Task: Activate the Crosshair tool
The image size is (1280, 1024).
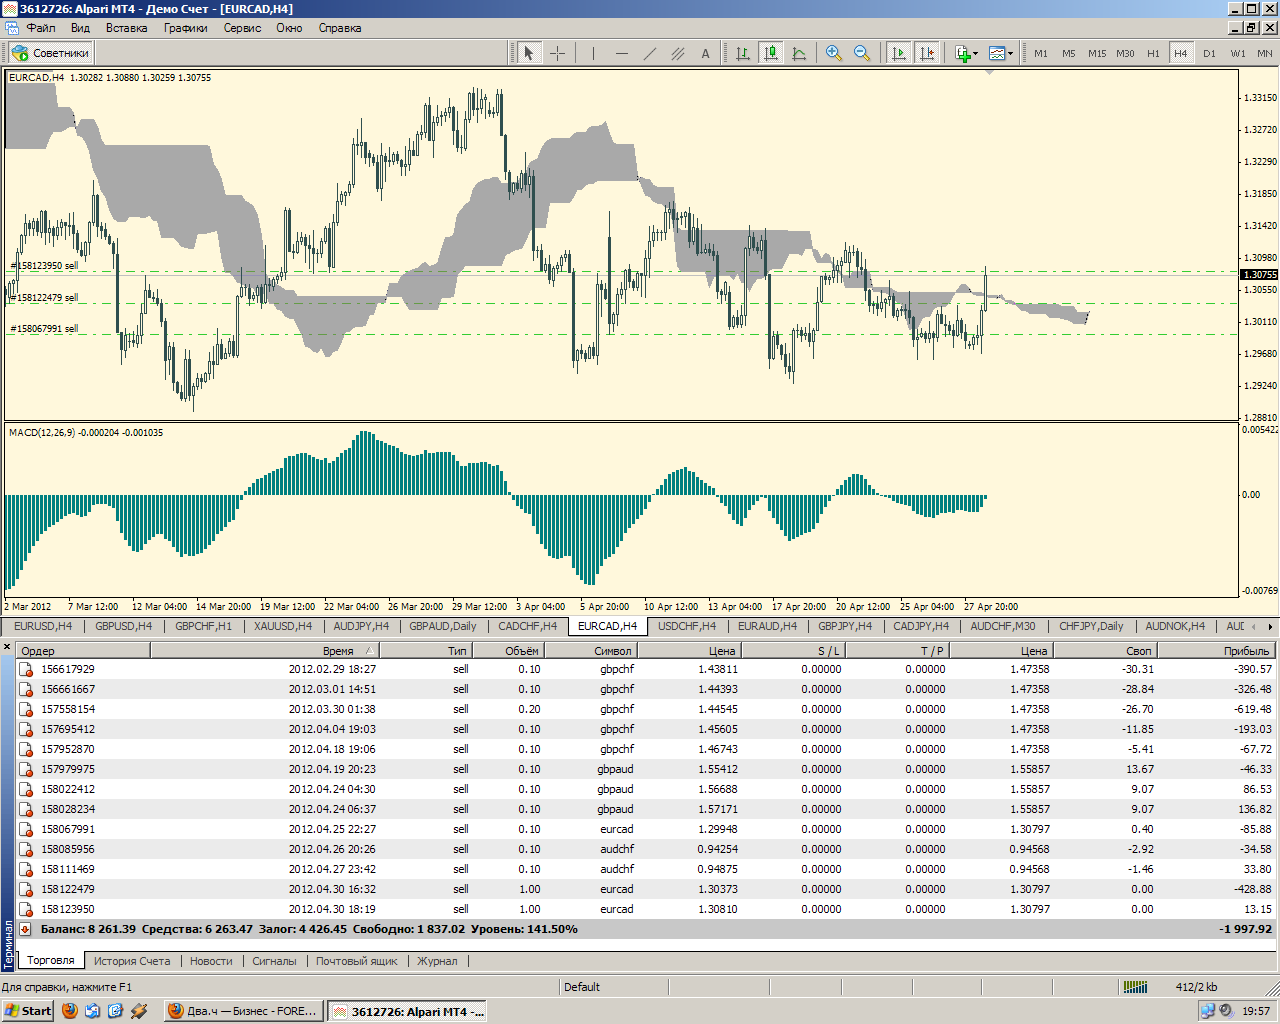Action: click(x=557, y=53)
